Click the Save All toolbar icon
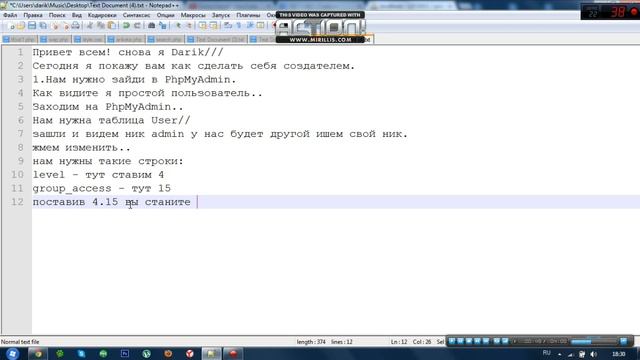 click(x=42, y=26)
